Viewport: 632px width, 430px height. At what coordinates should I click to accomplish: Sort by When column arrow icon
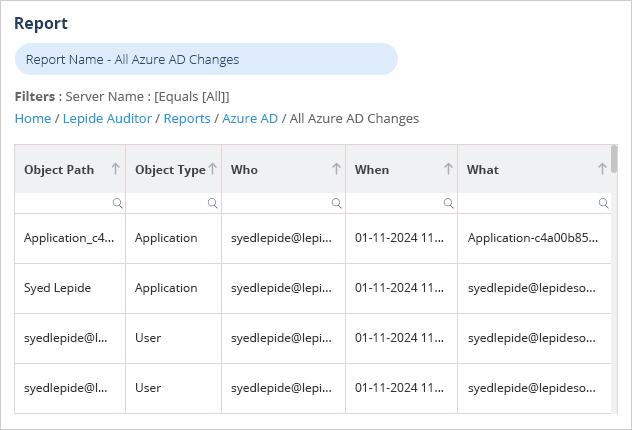(x=448, y=168)
